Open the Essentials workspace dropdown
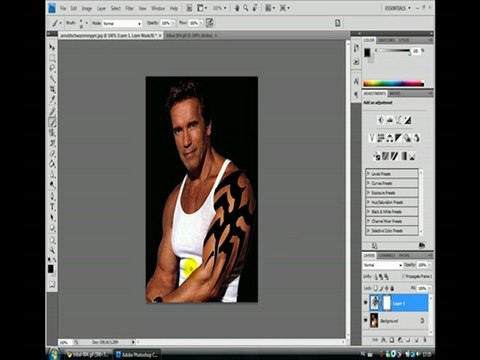This screenshot has width=480, height=360. click(x=398, y=8)
